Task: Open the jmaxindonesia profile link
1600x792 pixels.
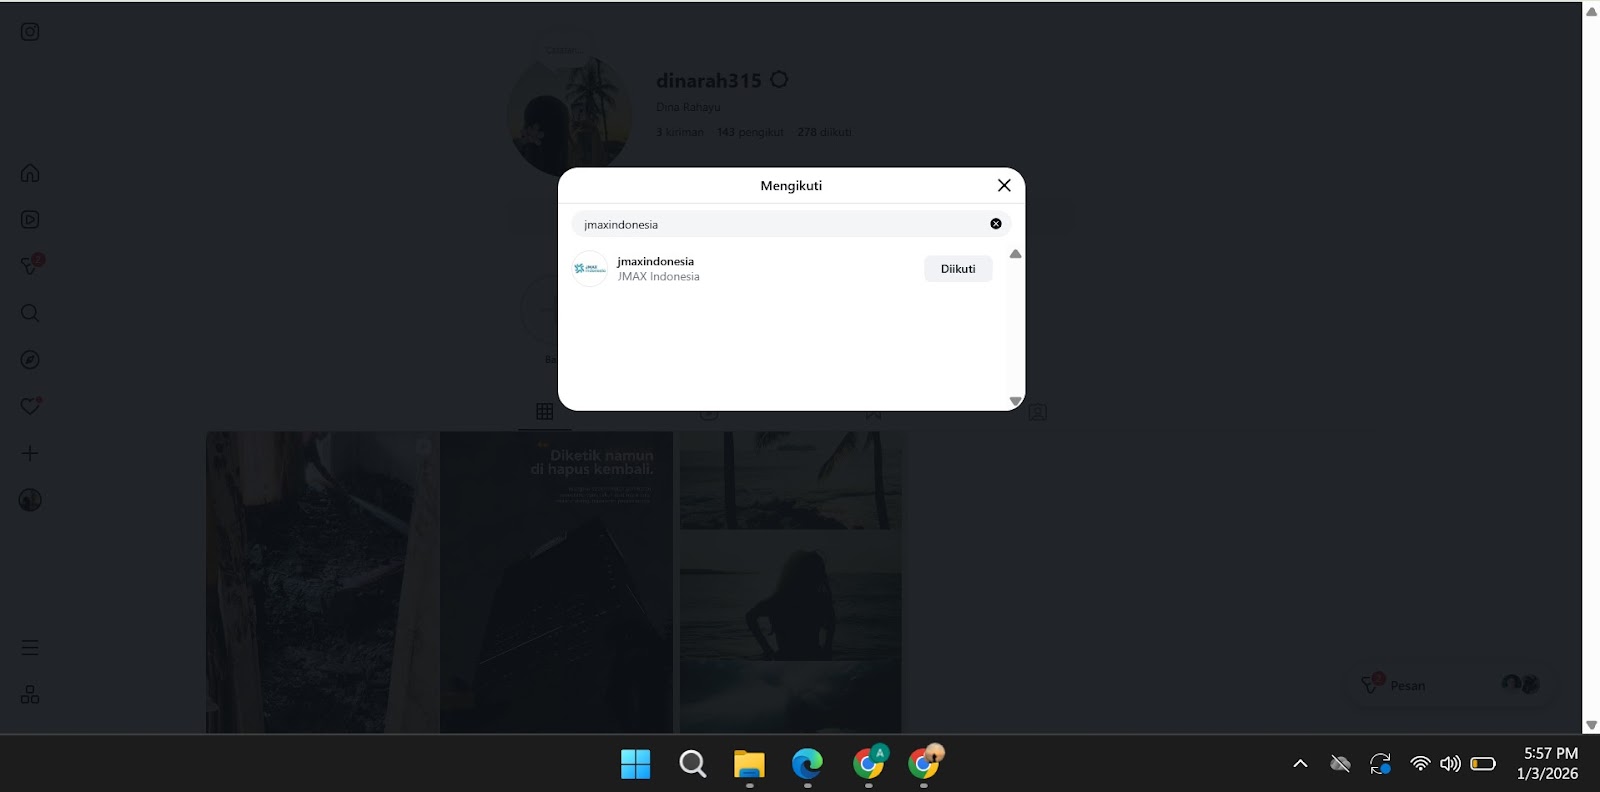Action: click(655, 261)
